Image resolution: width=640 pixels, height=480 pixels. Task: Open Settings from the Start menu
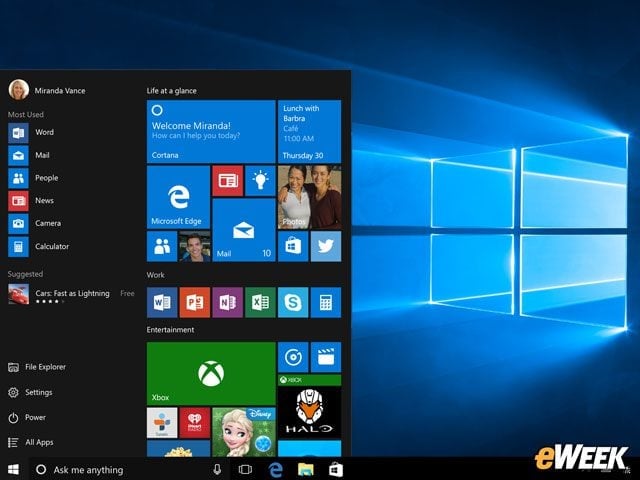[30, 392]
